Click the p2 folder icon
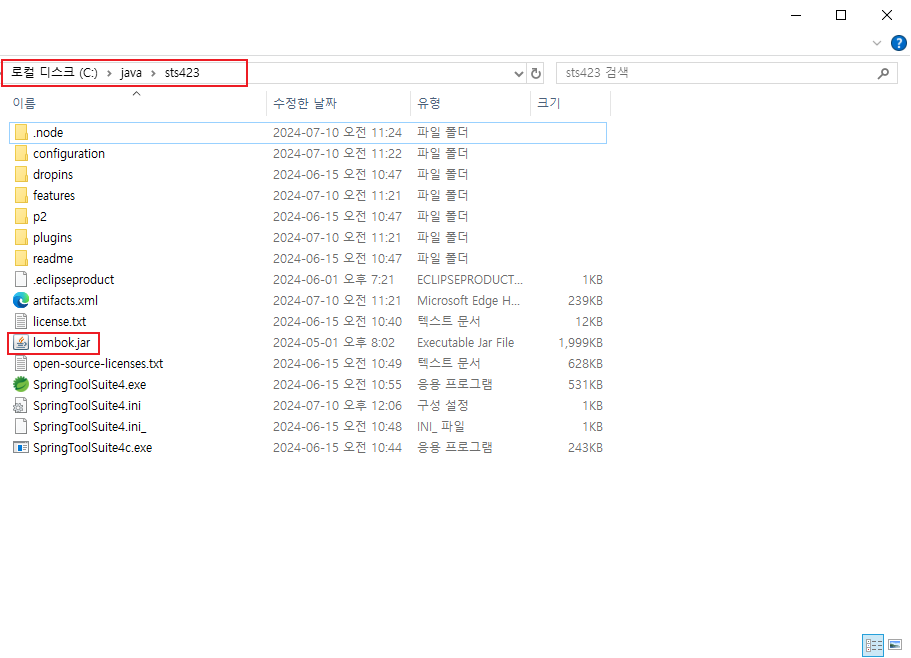The width and height of the screenshot is (911, 658). pyautogui.click(x=21, y=217)
